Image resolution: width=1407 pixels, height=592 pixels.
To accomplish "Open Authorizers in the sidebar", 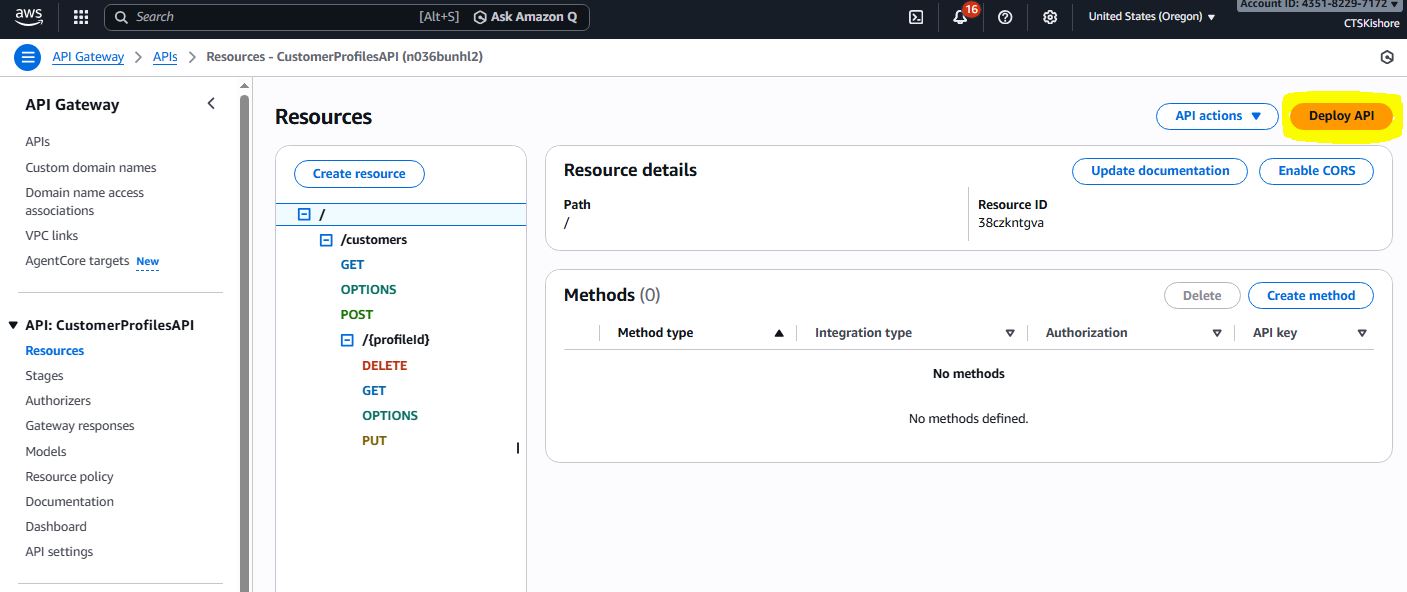I will 58,401.
